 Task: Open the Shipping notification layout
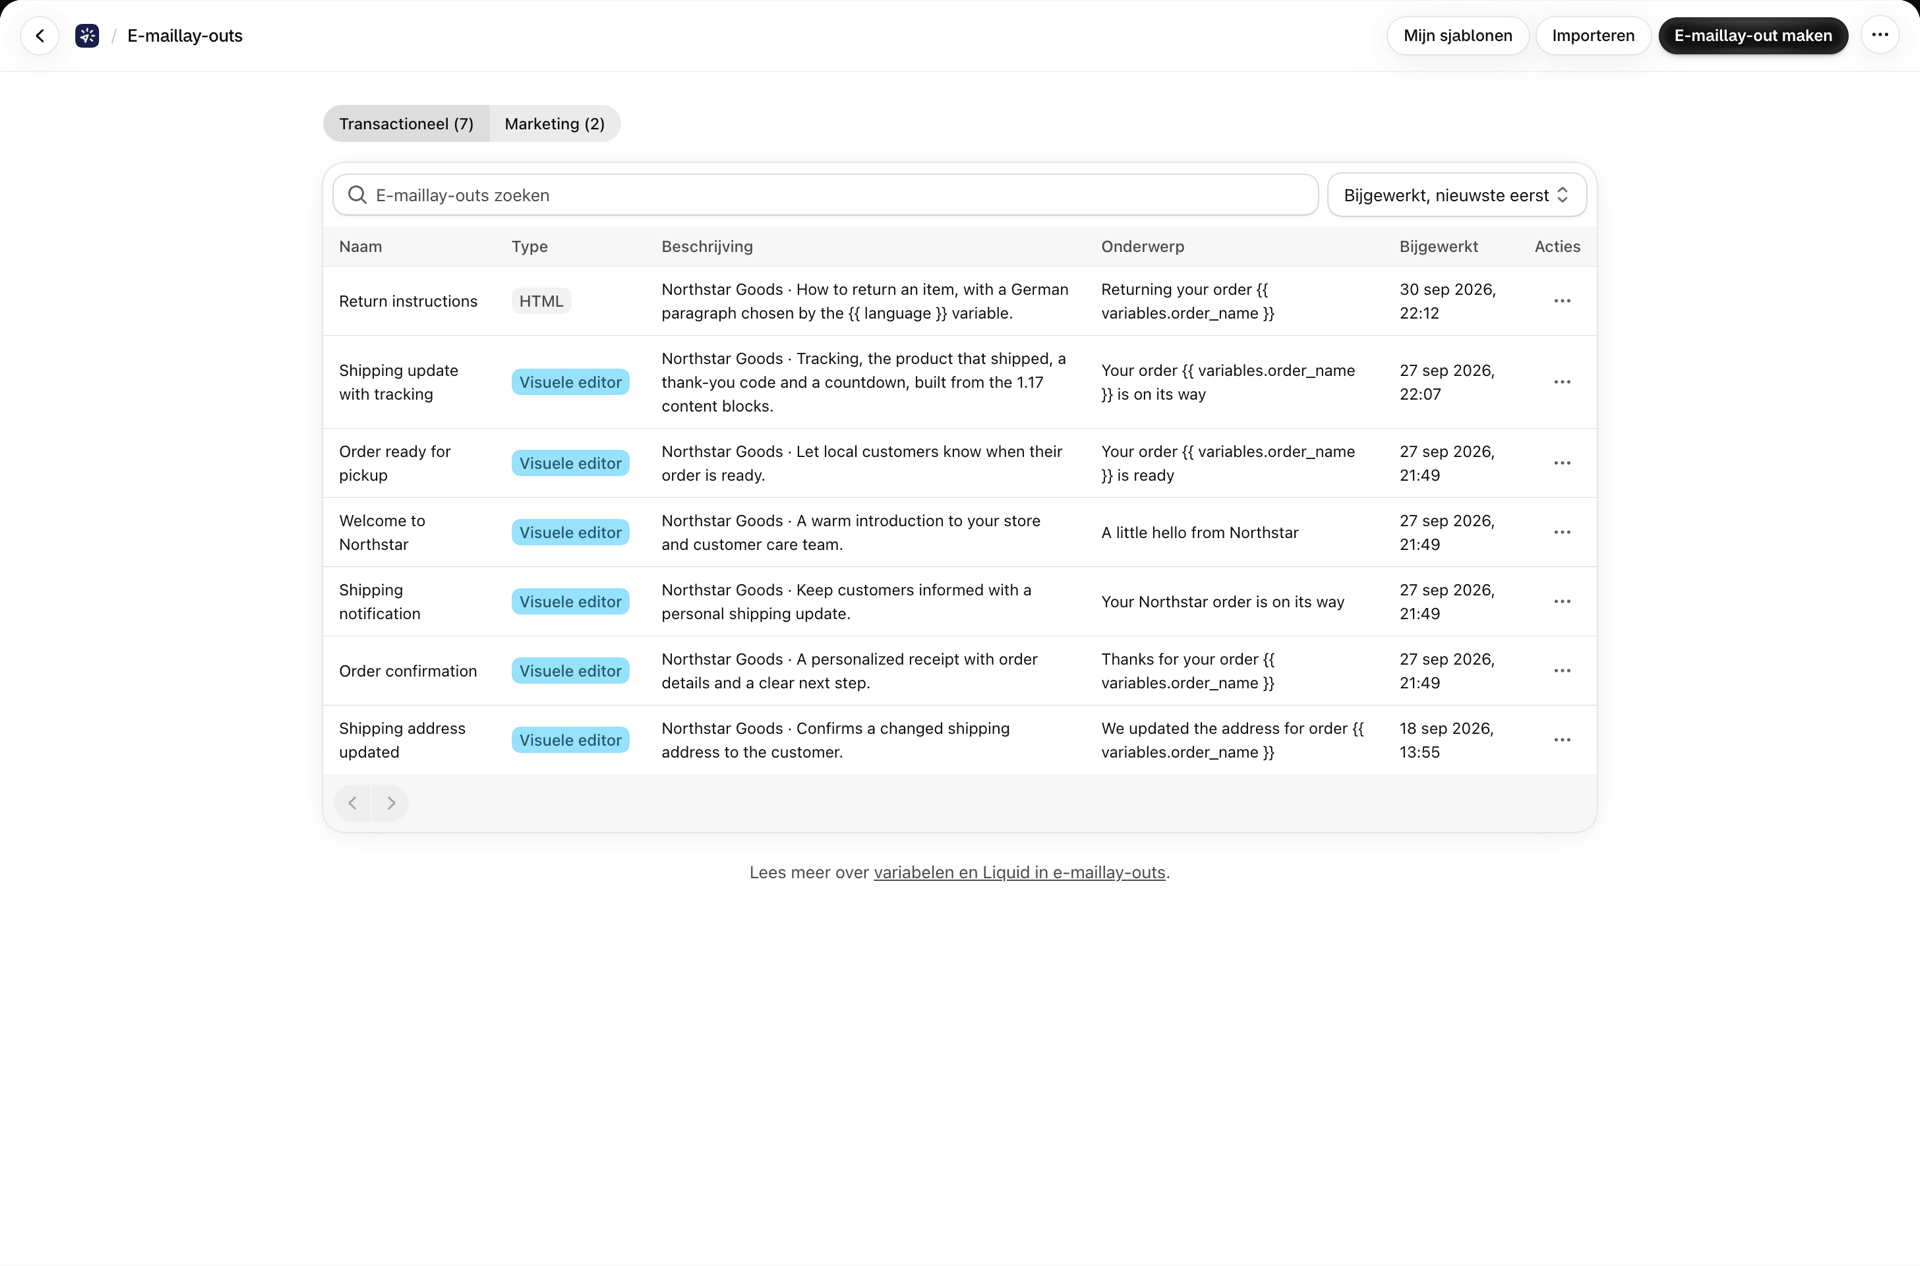coord(380,601)
